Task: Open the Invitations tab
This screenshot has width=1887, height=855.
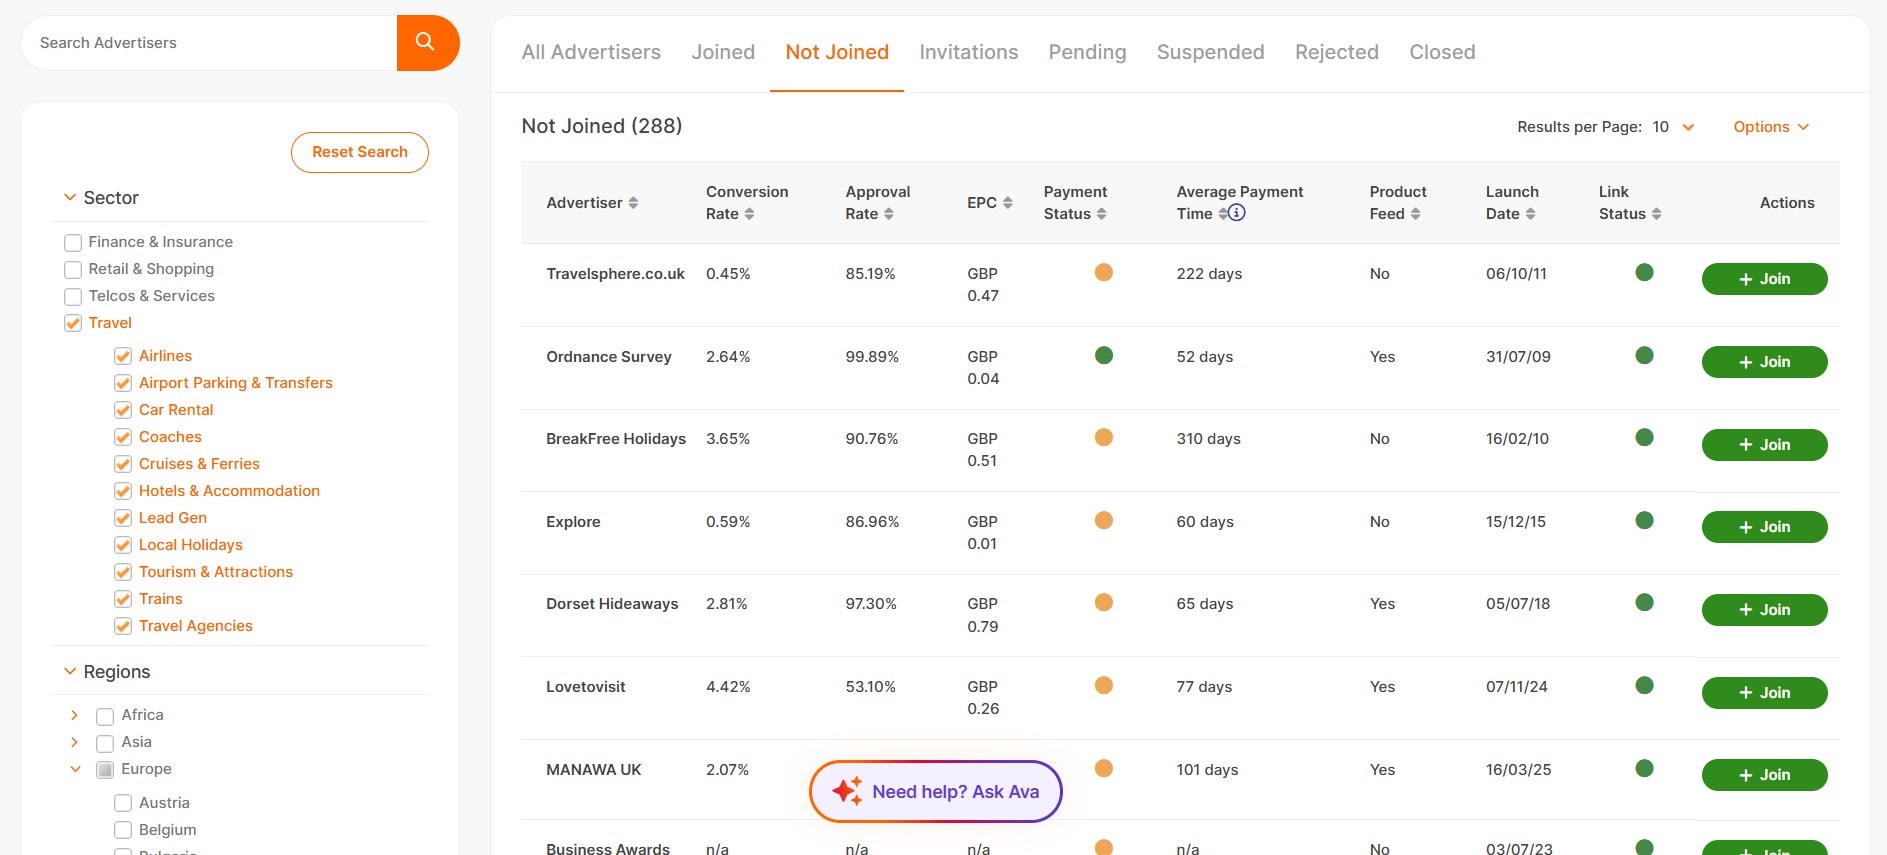Action: point(969,52)
